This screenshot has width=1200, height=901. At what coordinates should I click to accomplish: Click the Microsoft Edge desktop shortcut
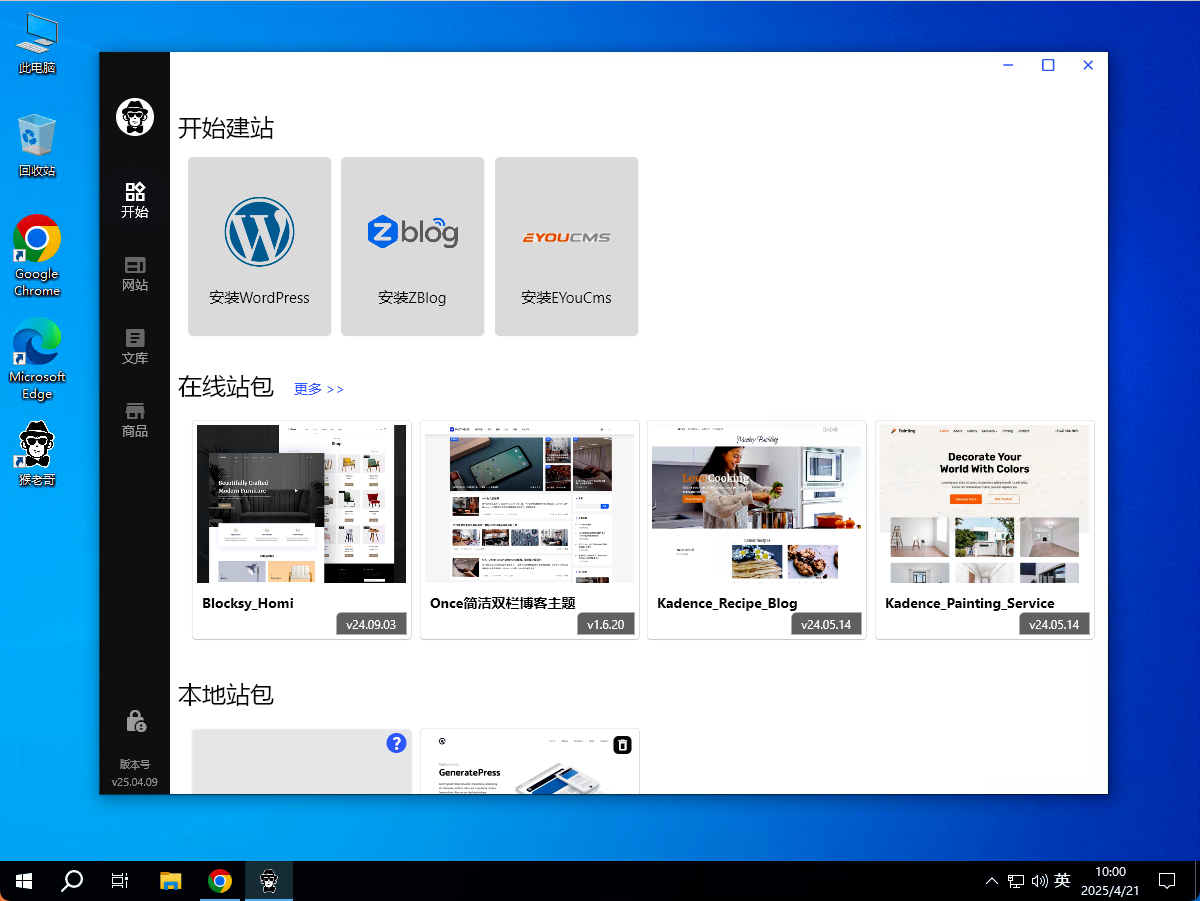37,359
